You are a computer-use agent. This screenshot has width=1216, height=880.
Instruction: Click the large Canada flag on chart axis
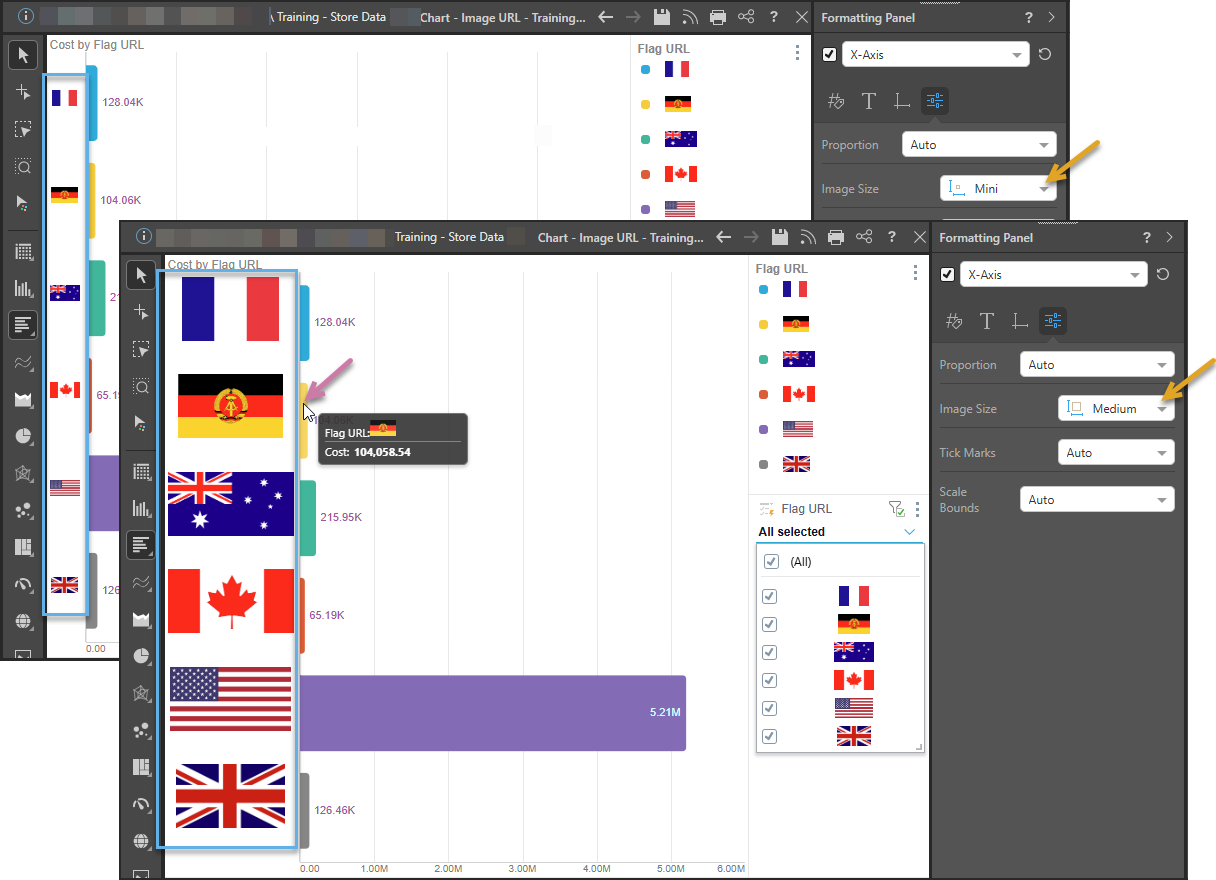[x=231, y=600]
